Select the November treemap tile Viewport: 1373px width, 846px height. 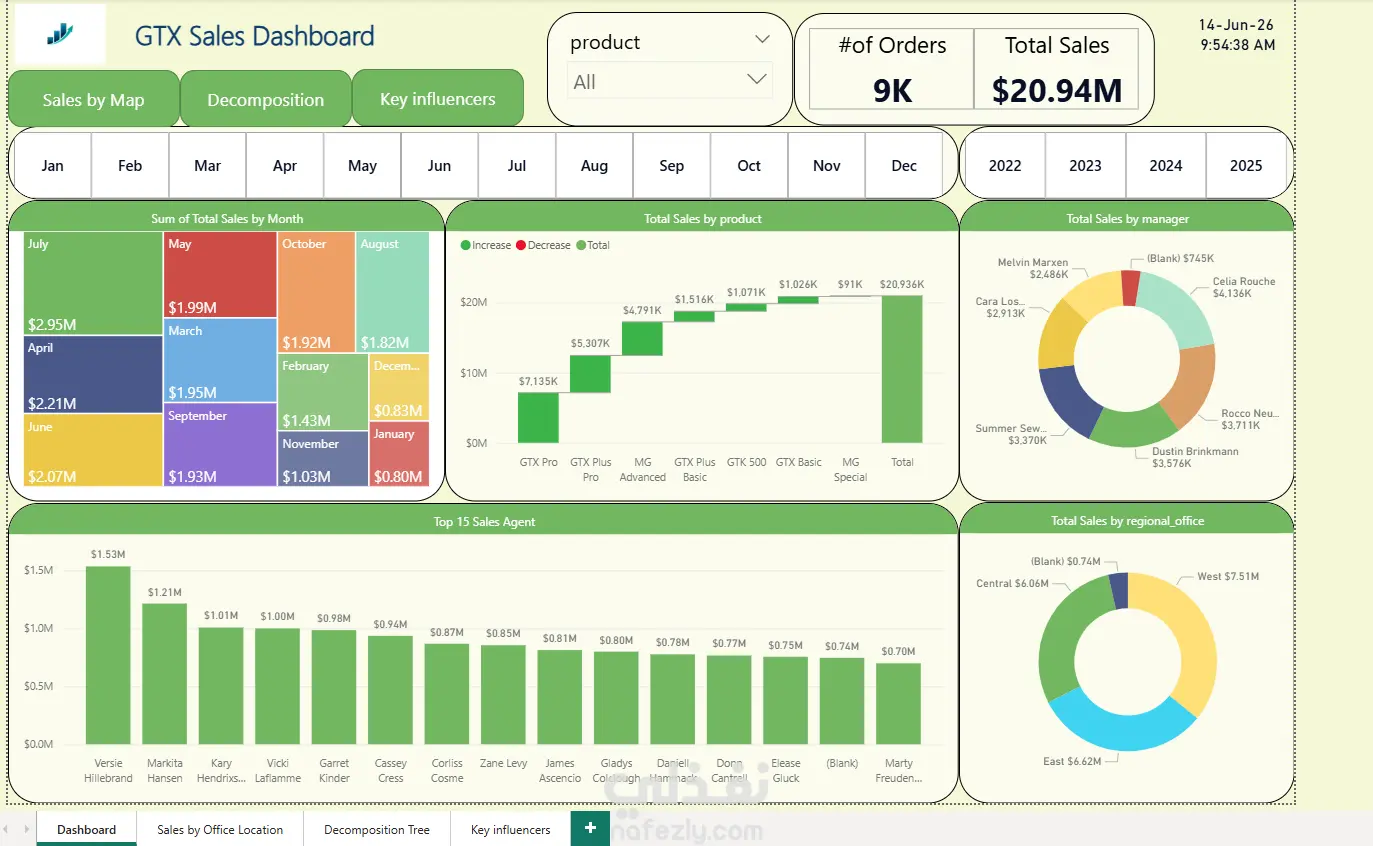point(323,460)
